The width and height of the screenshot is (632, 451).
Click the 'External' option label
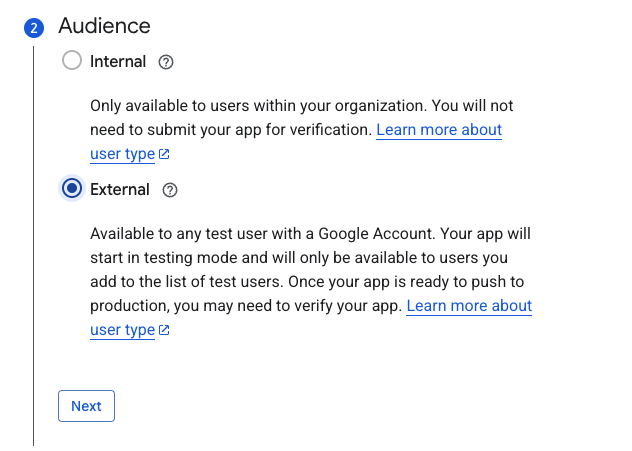pos(120,190)
